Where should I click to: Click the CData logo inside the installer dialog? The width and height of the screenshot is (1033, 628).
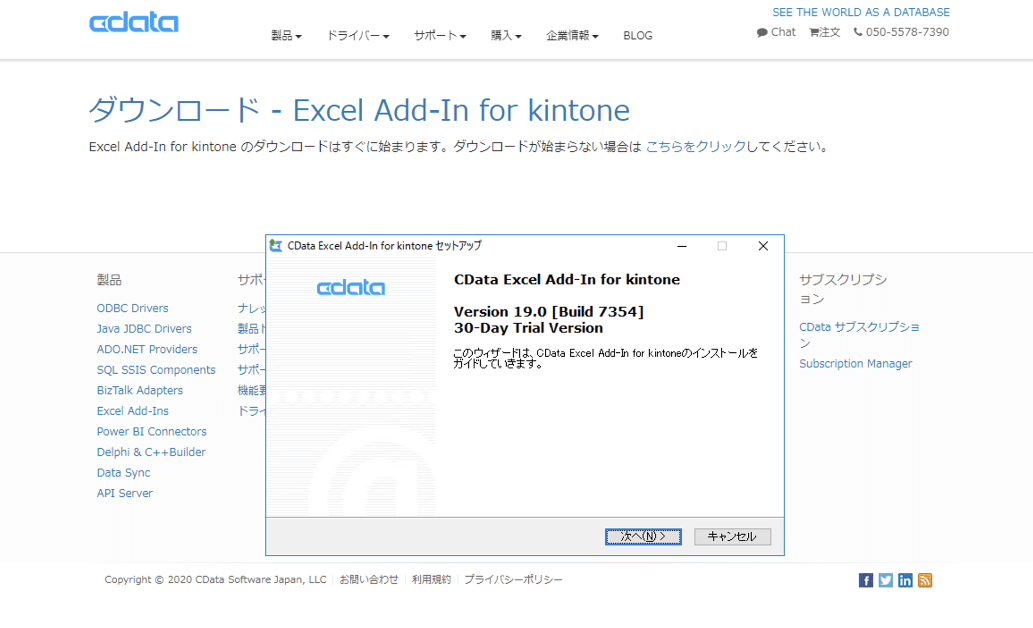point(350,287)
